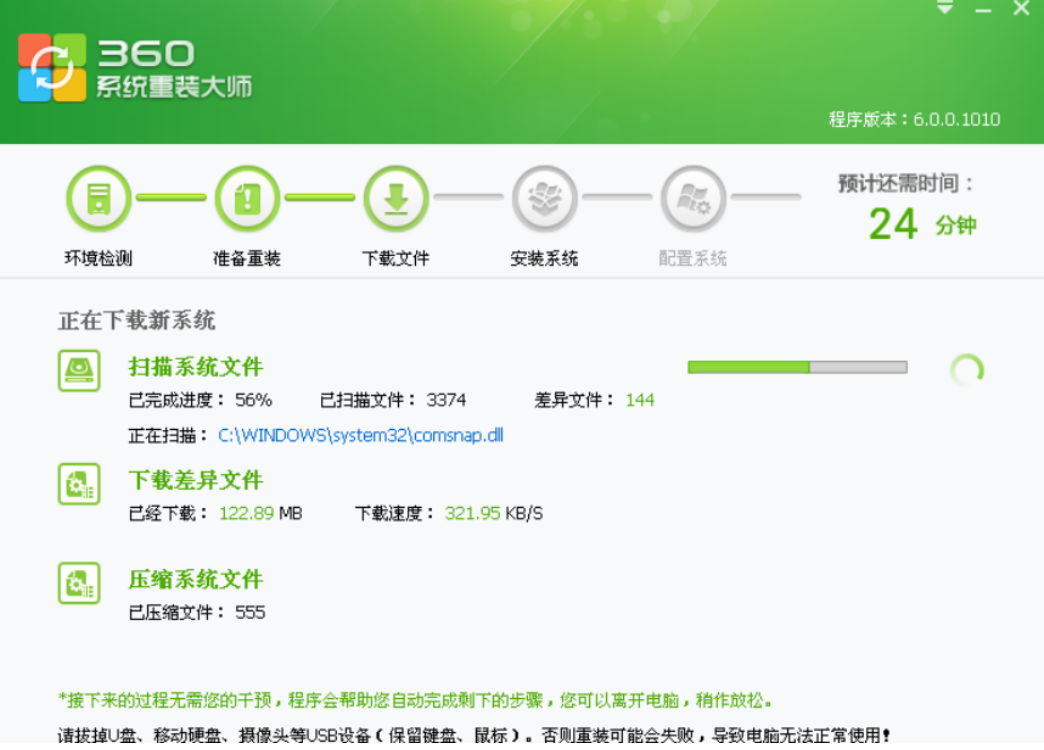
Task: Select the greyed 安装系统 step icon
Action: pyautogui.click(x=544, y=198)
